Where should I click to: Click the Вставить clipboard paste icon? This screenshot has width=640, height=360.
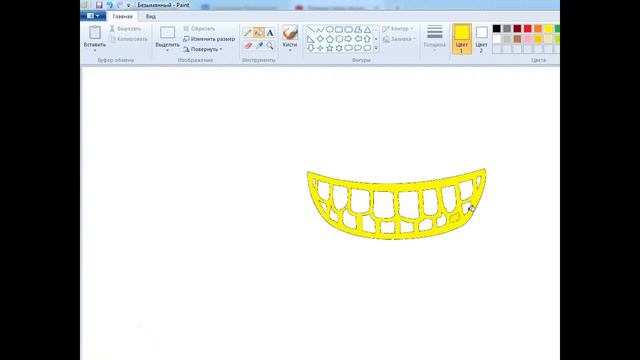point(95,33)
